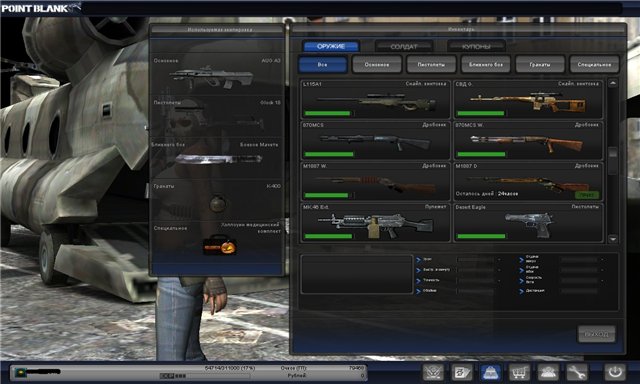Select the MK.46 Ext. machine gun
This screenshot has height=384, width=640.
pos(376,223)
